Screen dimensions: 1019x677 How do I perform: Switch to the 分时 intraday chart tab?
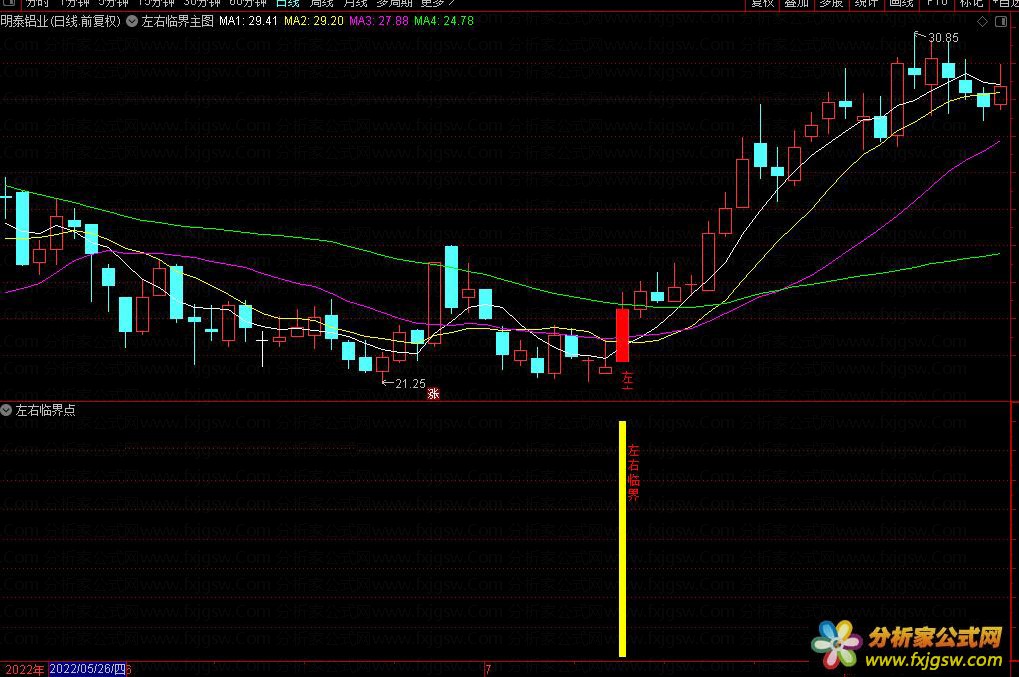pyautogui.click(x=37, y=3)
